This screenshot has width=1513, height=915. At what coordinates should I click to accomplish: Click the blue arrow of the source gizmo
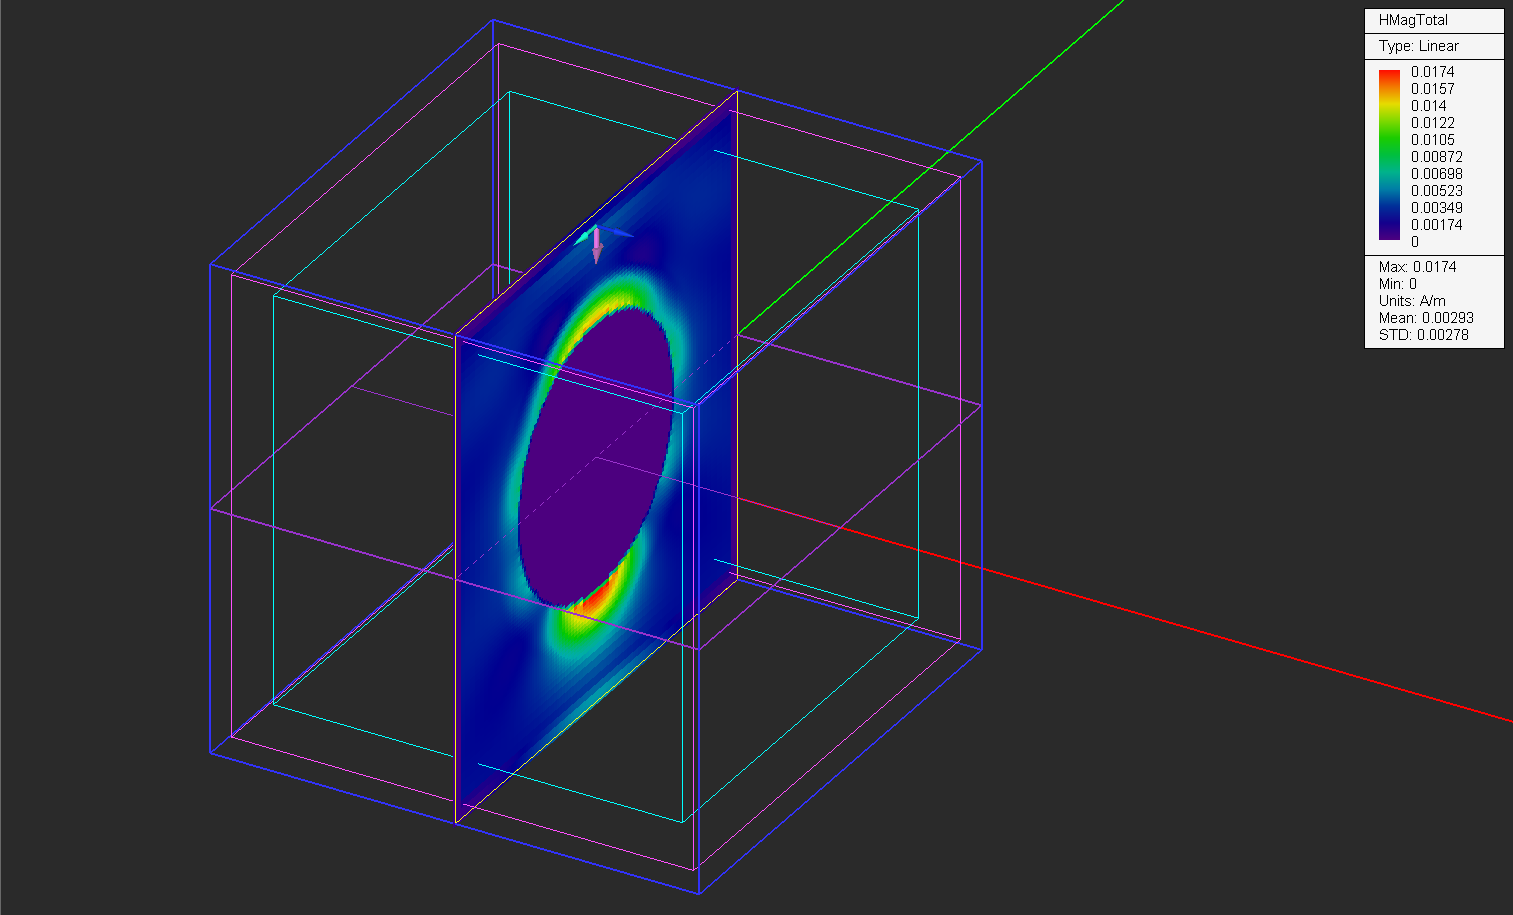(619, 234)
